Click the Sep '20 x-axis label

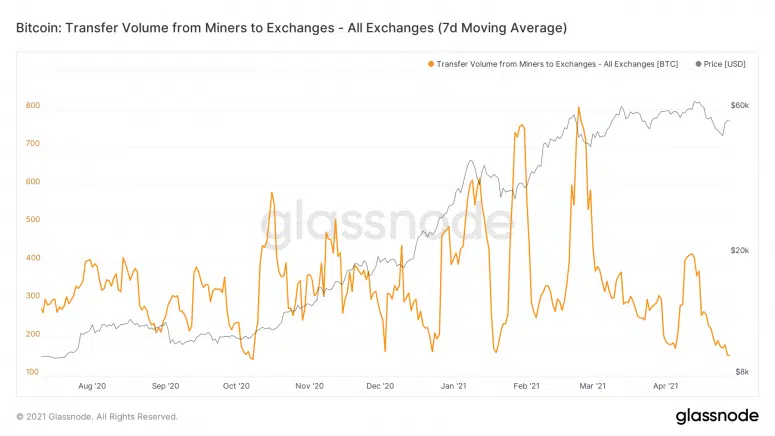[x=165, y=386]
